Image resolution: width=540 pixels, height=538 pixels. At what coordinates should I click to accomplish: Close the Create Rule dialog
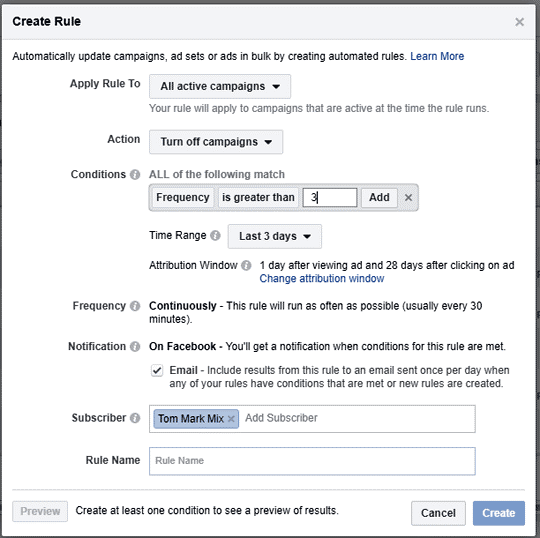pyautogui.click(x=519, y=22)
